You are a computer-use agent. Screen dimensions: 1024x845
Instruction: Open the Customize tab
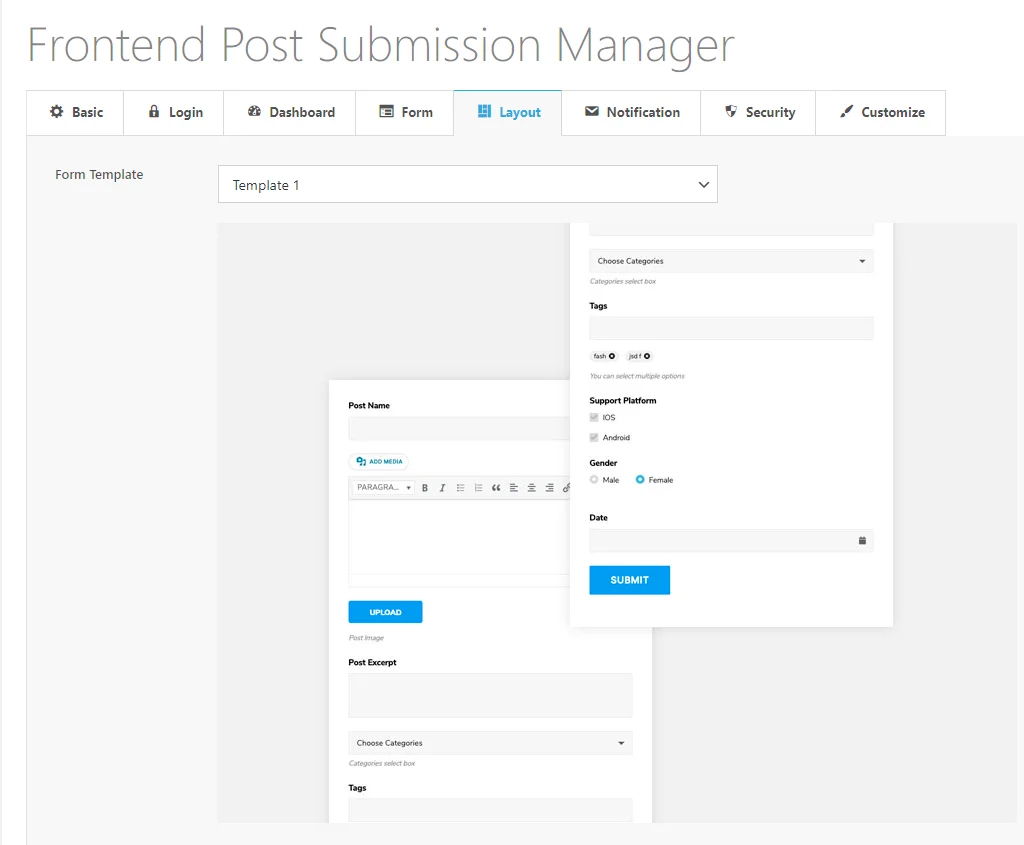tap(881, 112)
